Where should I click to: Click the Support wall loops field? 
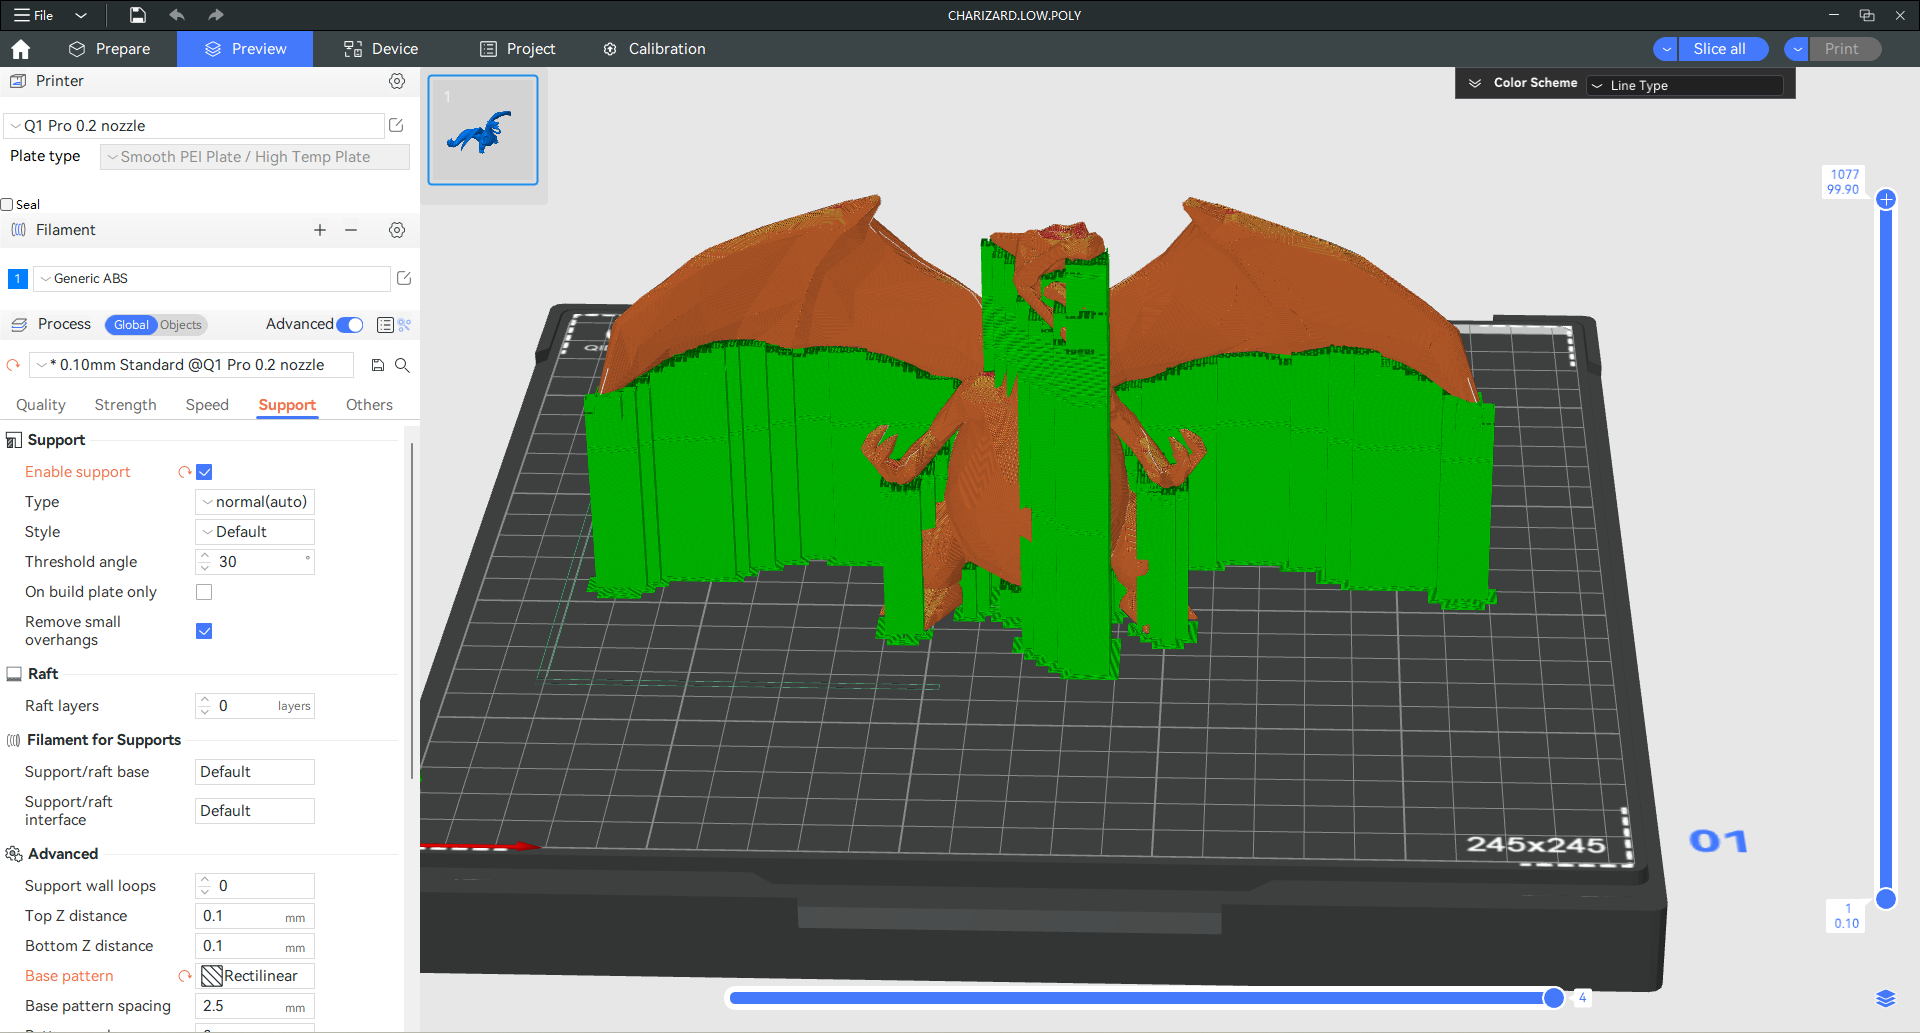(x=255, y=886)
